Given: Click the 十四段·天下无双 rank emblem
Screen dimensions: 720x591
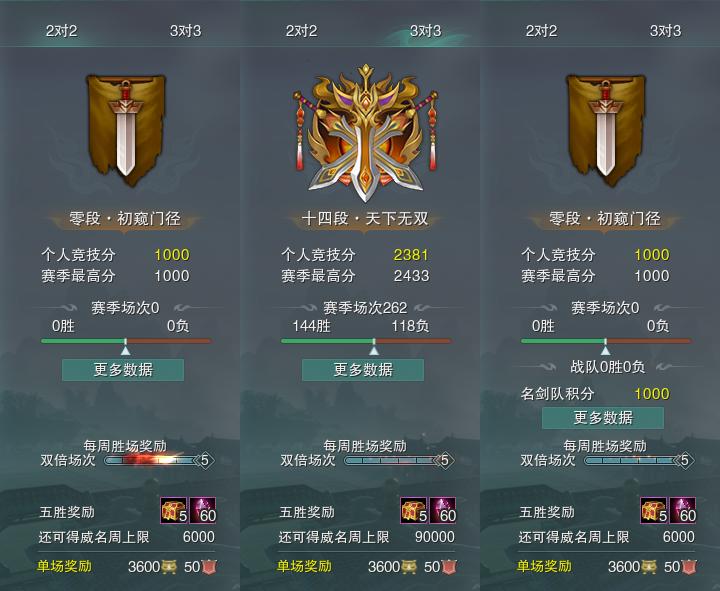Looking at the screenshot, I should (x=365, y=133).
